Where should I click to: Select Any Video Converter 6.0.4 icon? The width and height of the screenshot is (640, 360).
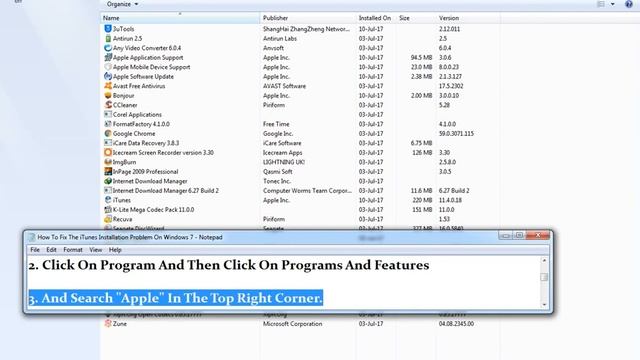108,48
